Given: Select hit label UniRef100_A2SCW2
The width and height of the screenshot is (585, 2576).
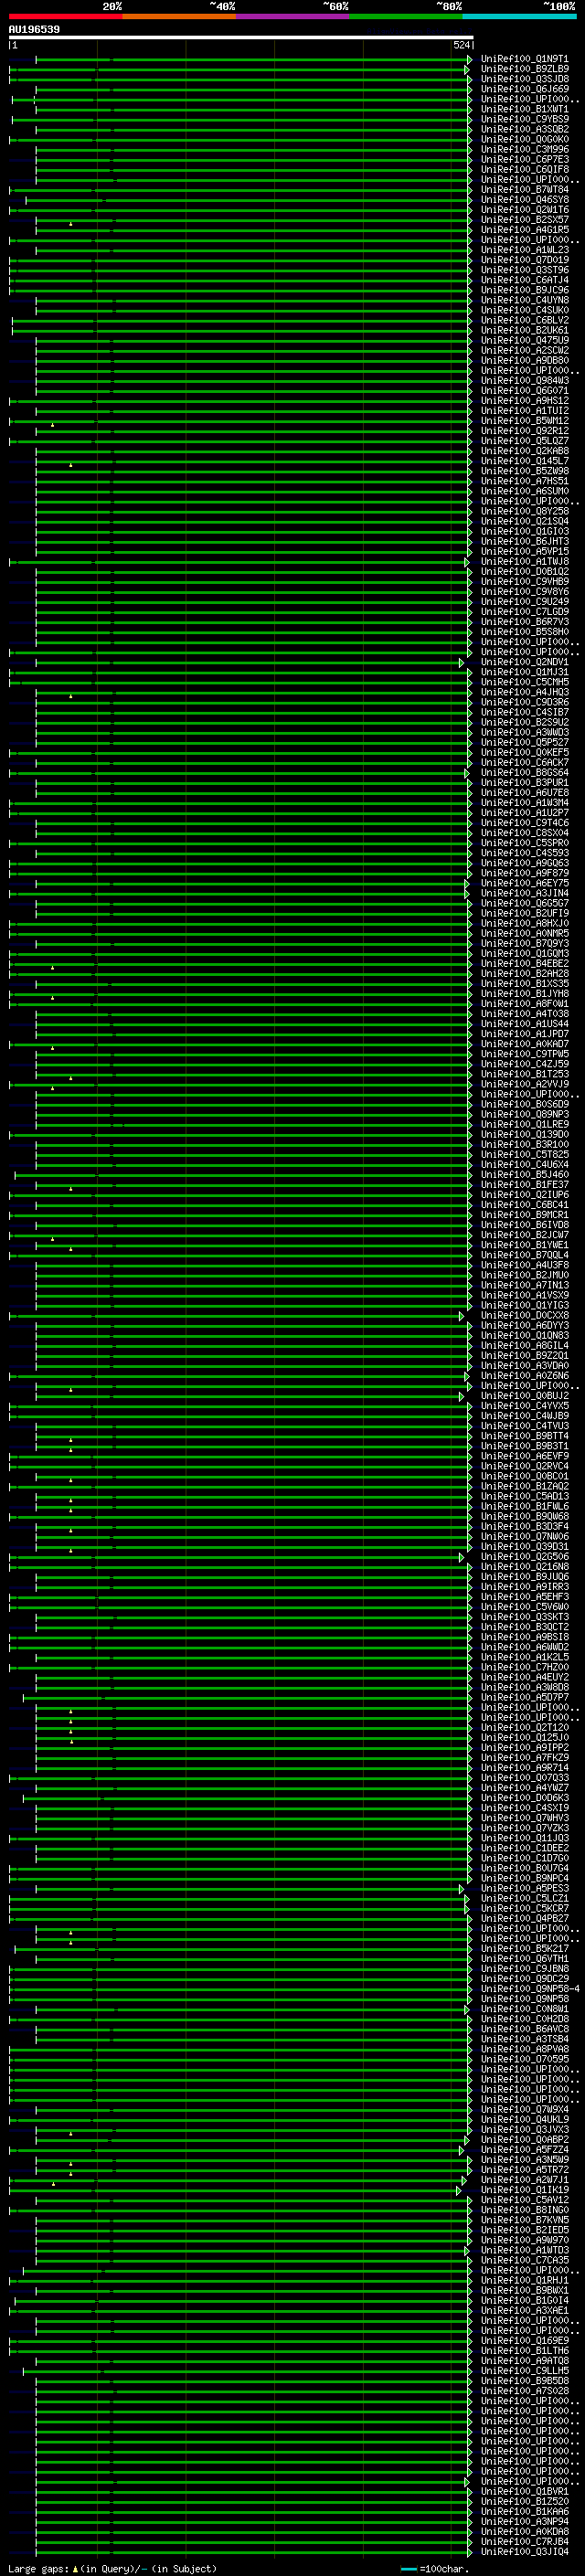Looking at the screenshot, I should 525,350.
